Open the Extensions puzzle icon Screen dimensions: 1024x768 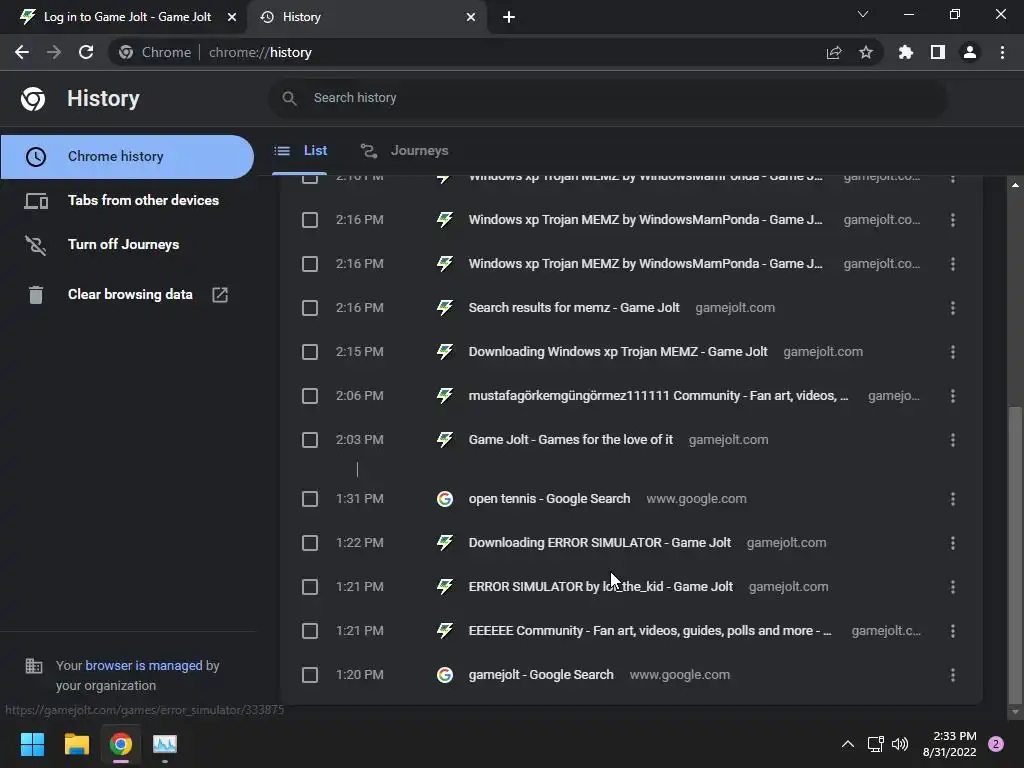(x=906, y=52)
